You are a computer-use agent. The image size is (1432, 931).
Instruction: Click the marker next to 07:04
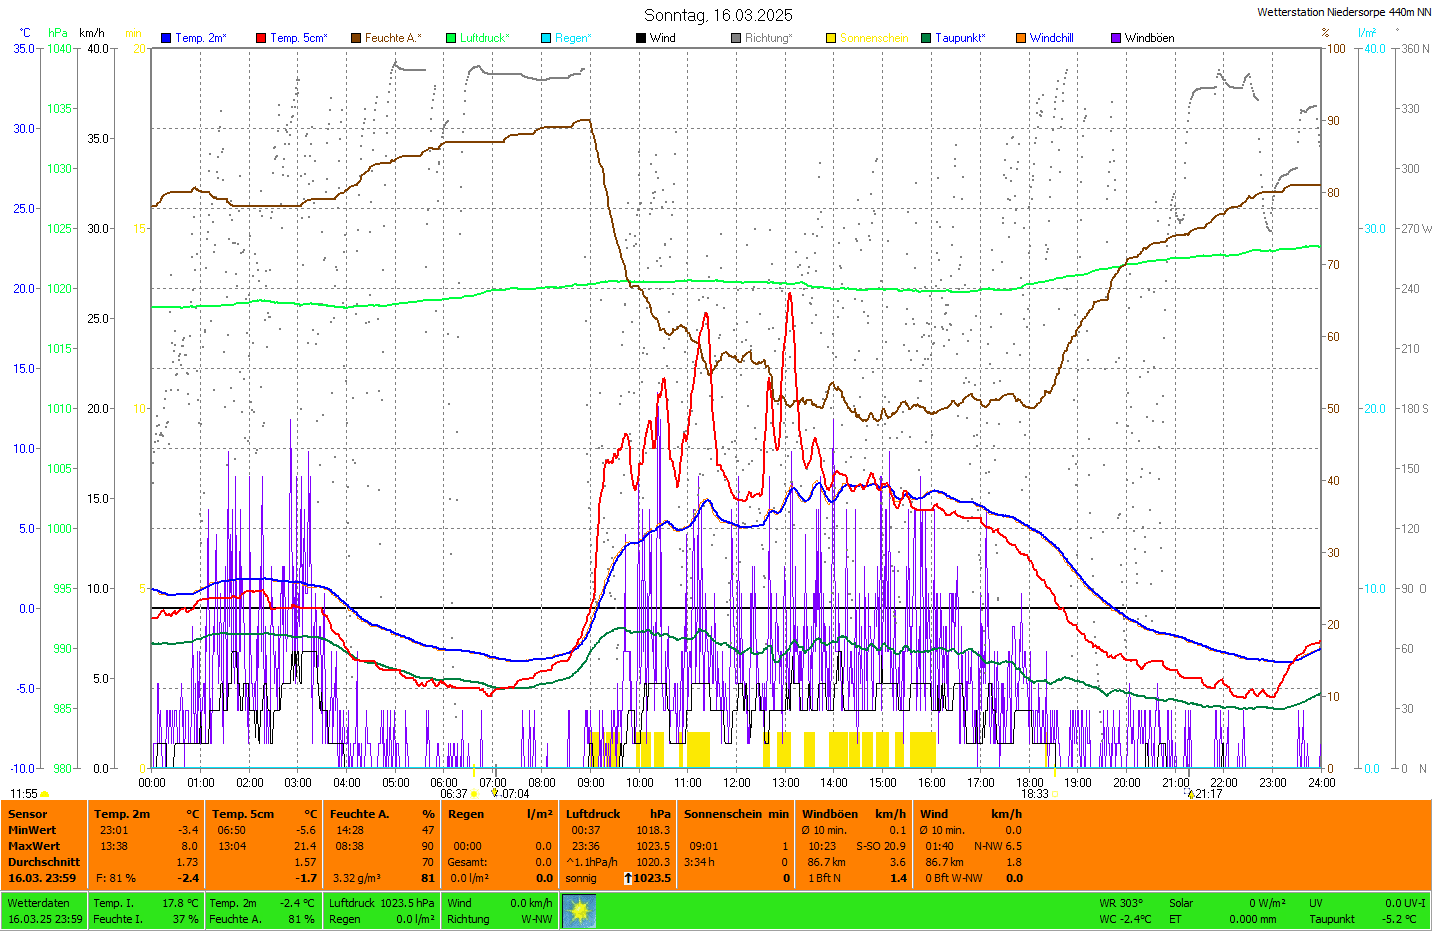tap(495, 793)
